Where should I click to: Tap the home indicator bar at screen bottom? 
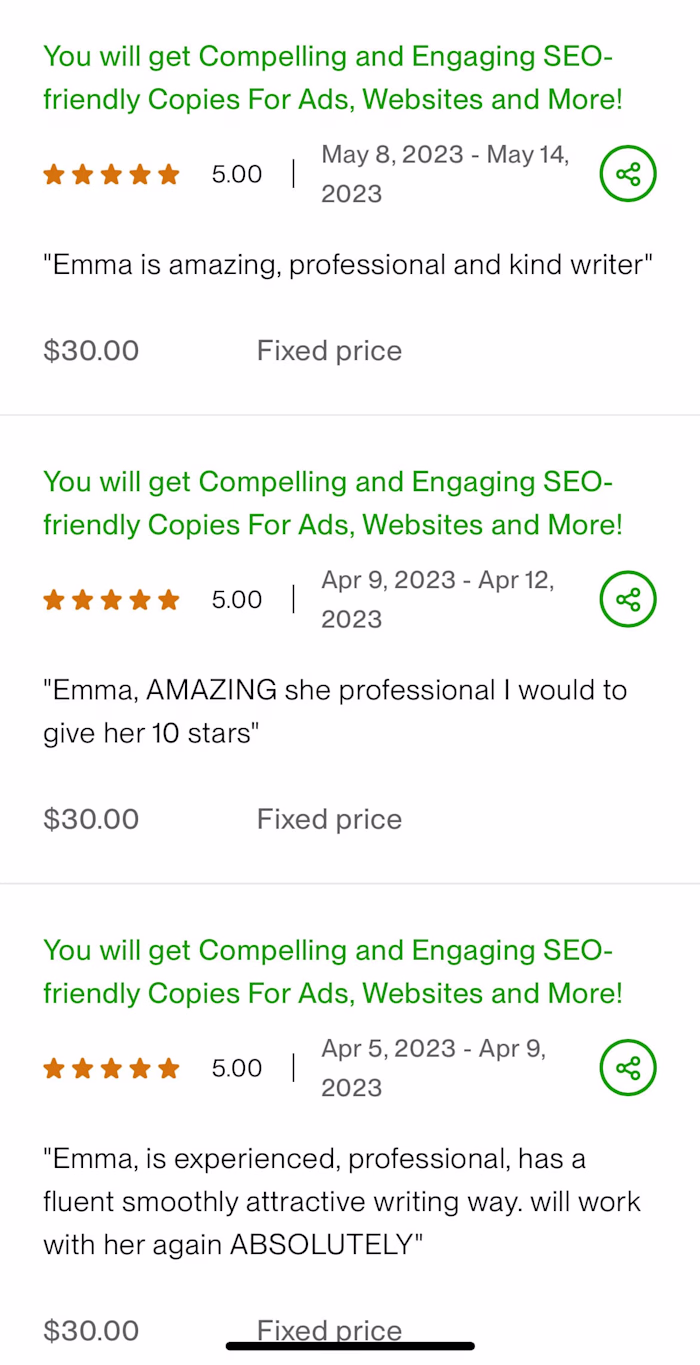(x=350, y=1346)
